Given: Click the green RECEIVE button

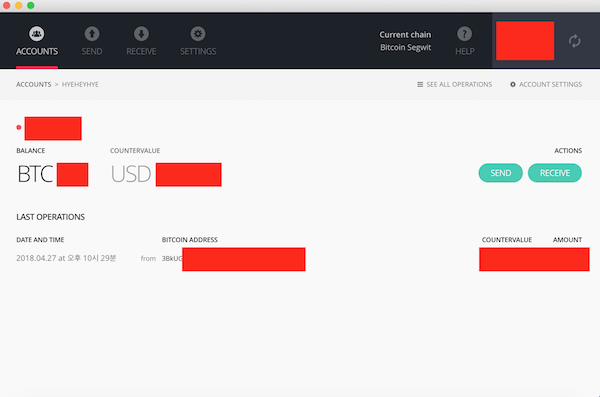Looking at the screenshot, I should pos(555,173).
